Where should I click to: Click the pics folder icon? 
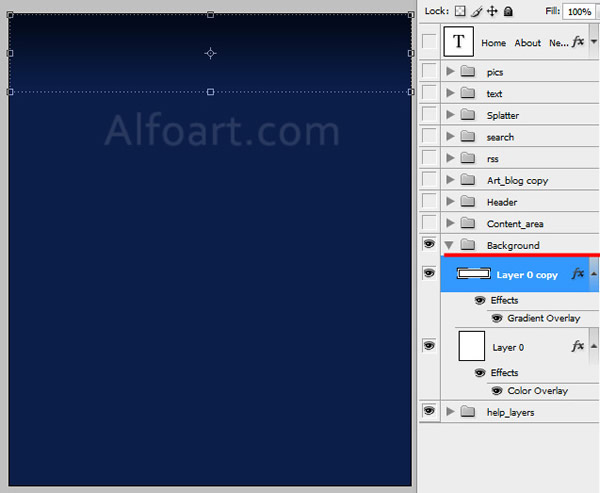point(468,71)
